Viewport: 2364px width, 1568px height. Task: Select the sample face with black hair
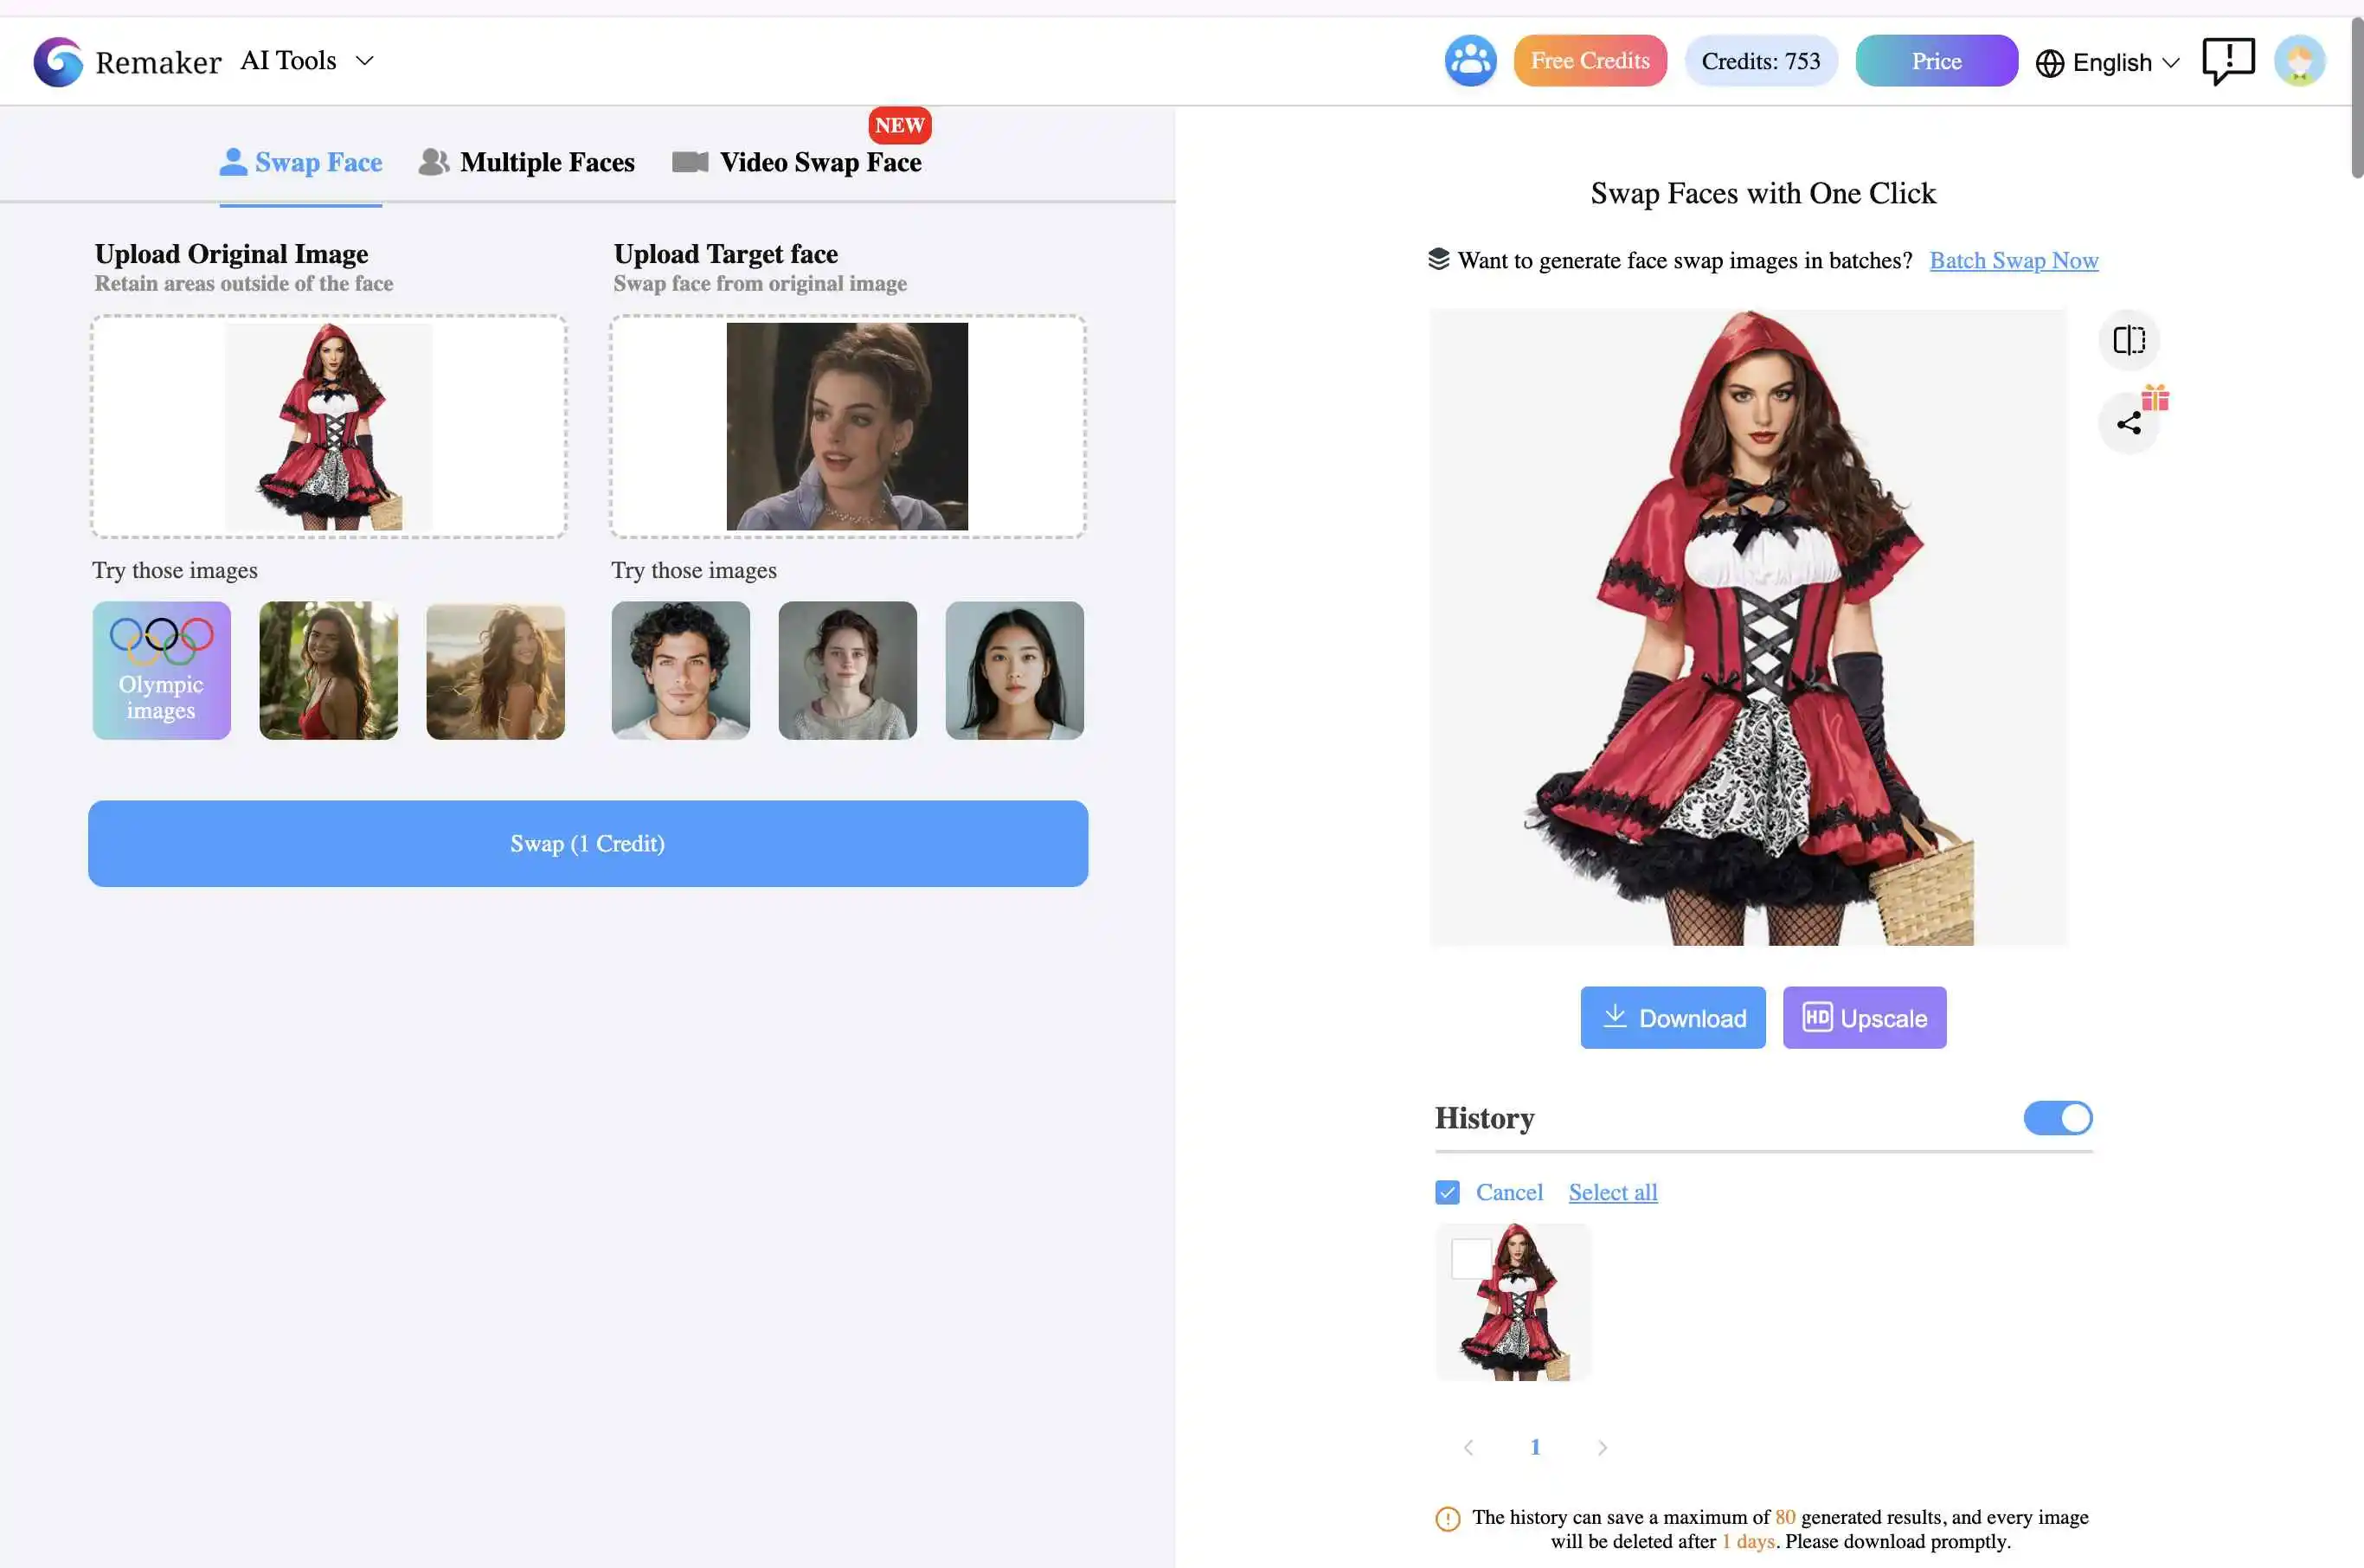coord(1015,670)
